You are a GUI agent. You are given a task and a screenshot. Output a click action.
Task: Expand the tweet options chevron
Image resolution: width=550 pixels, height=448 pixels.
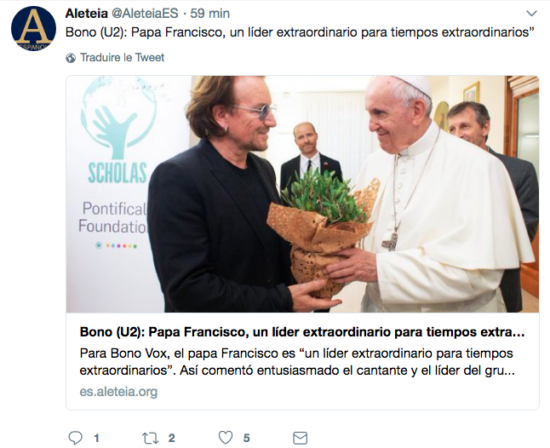[x=532, y=13]
